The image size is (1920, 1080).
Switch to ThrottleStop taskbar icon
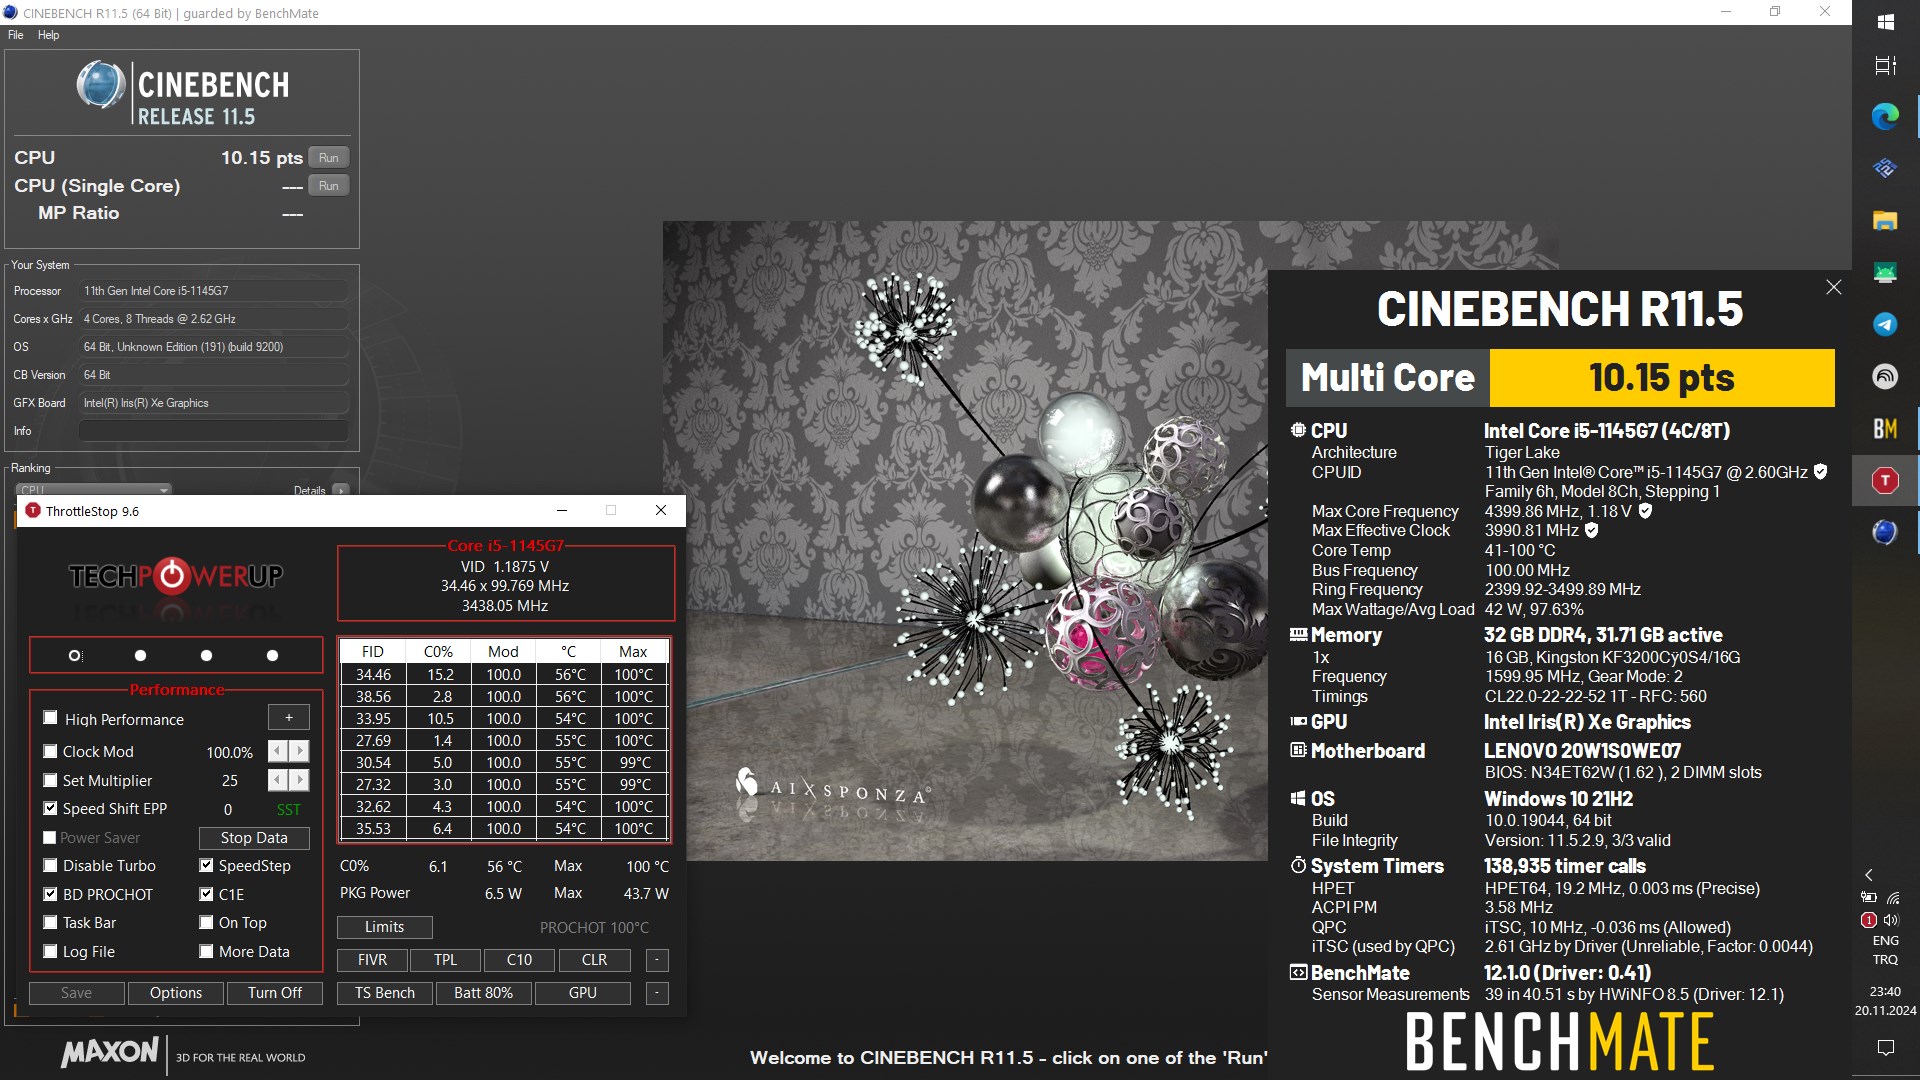[x=1885, y=480]
